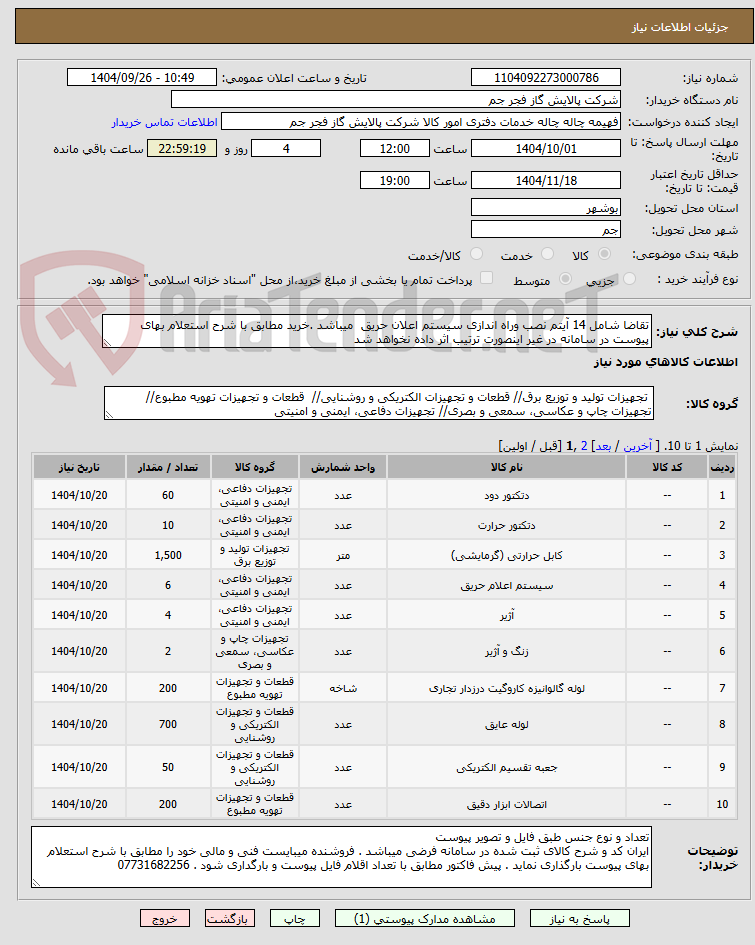This screenshot has height=945, width=755.
Task: Click the بازگشت back button
Action: click(x=230, y=919)
